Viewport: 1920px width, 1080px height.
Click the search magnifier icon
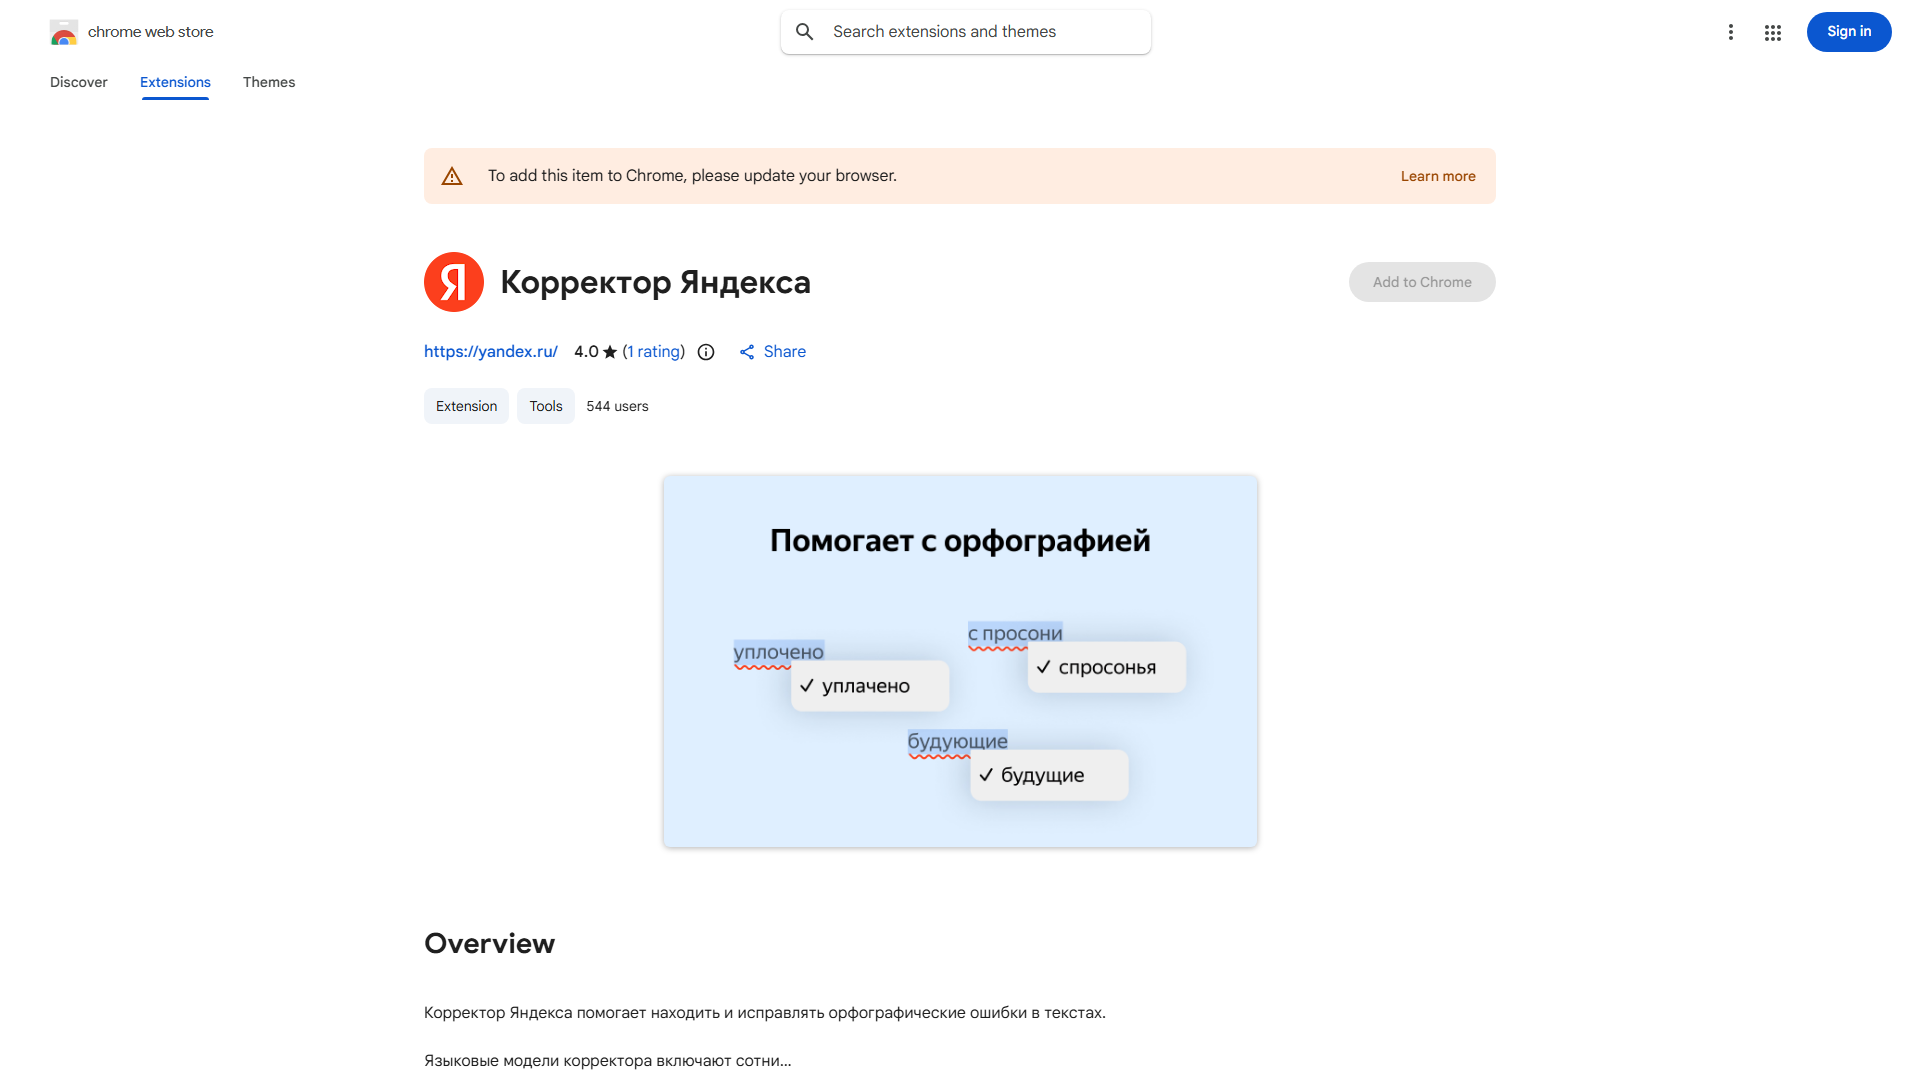click(804, 31)
